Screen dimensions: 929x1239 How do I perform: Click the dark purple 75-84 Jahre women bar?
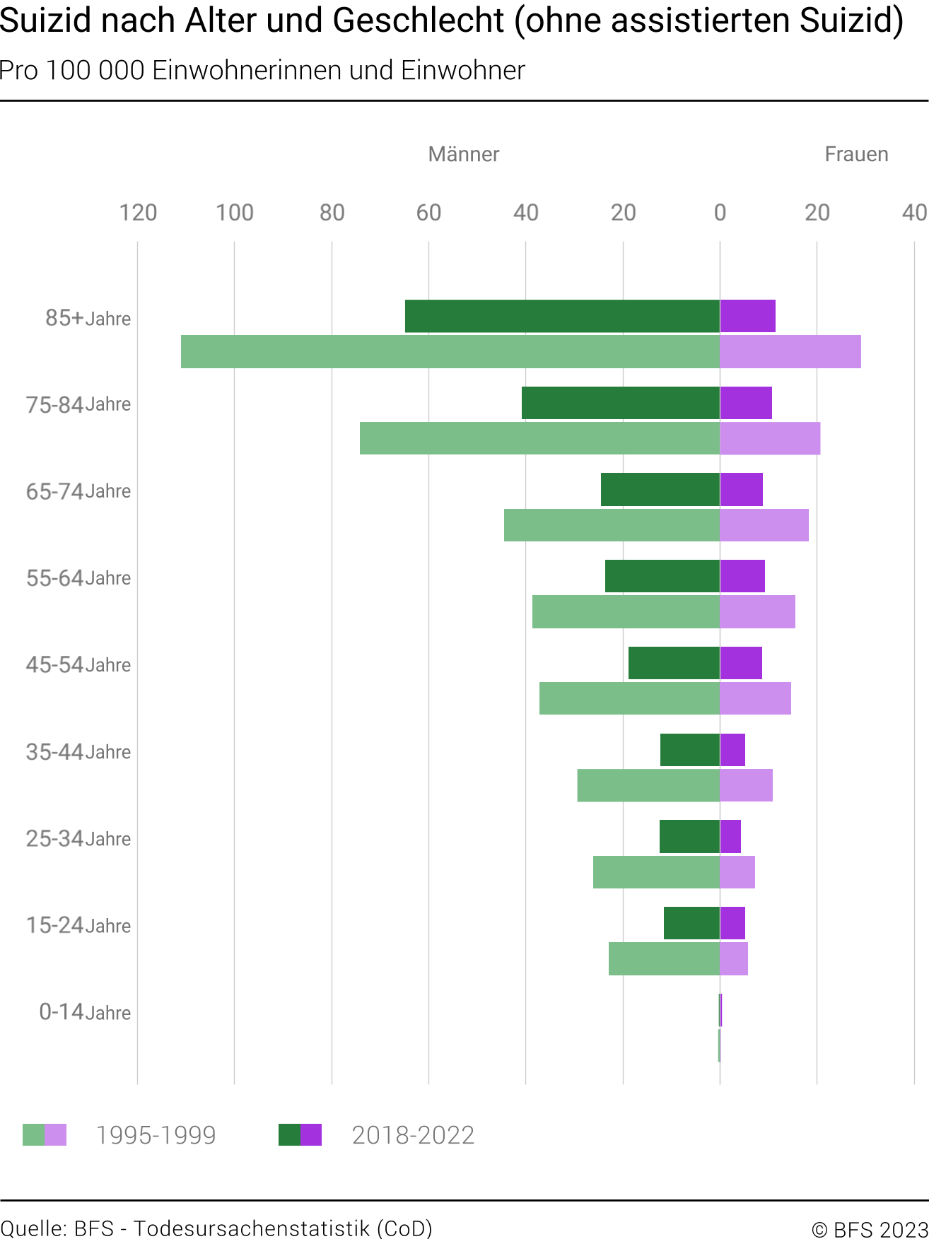(746, 403)
